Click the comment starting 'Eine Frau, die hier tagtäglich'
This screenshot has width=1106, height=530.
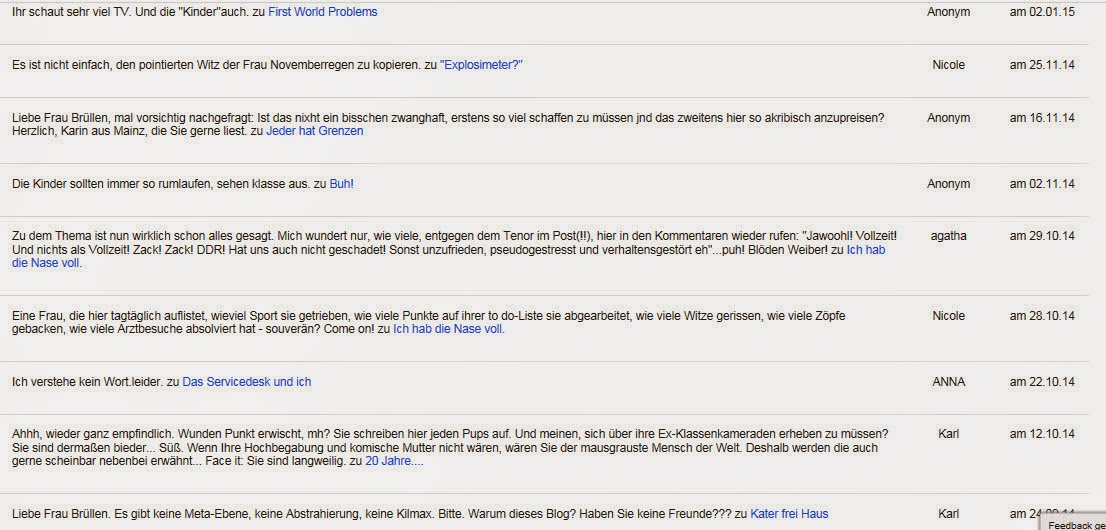tap(429, 323)
